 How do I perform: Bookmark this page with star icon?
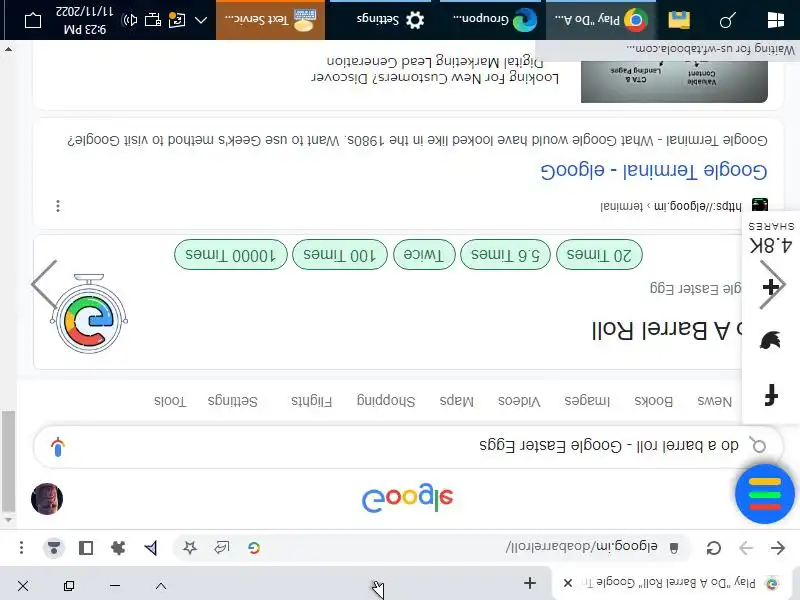click(x=190, y=547)
